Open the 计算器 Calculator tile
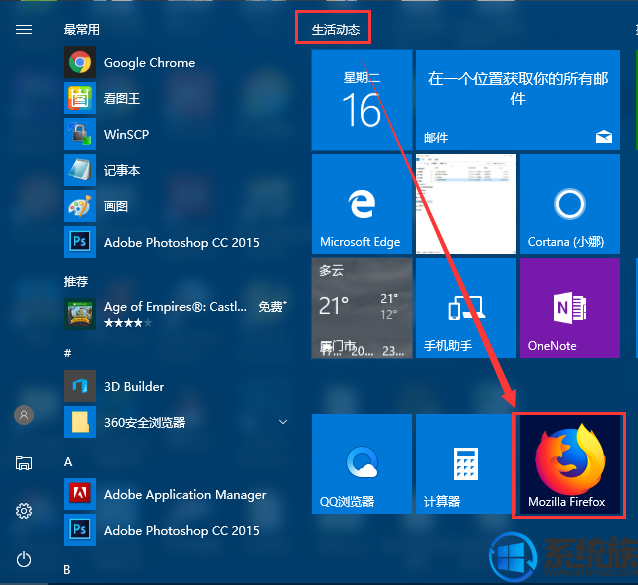638x585 pixels. pos(466,464)
